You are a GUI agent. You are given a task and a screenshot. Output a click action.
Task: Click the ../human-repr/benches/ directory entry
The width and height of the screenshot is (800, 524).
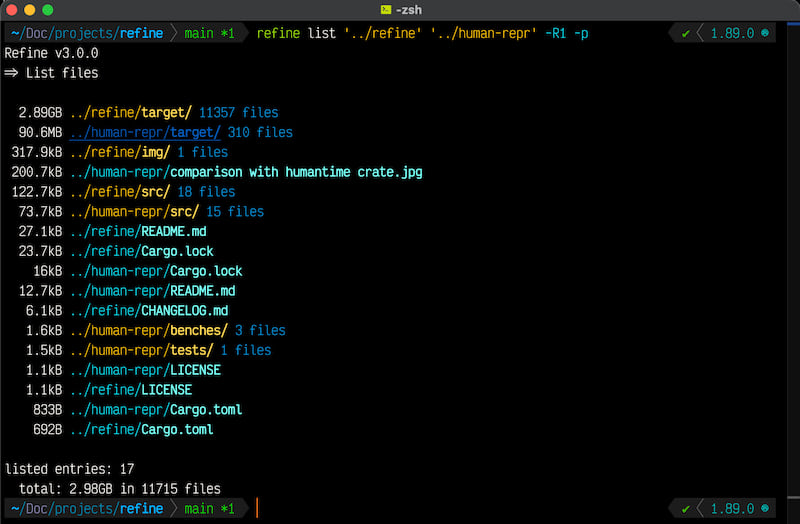click(x=149, y=330)
